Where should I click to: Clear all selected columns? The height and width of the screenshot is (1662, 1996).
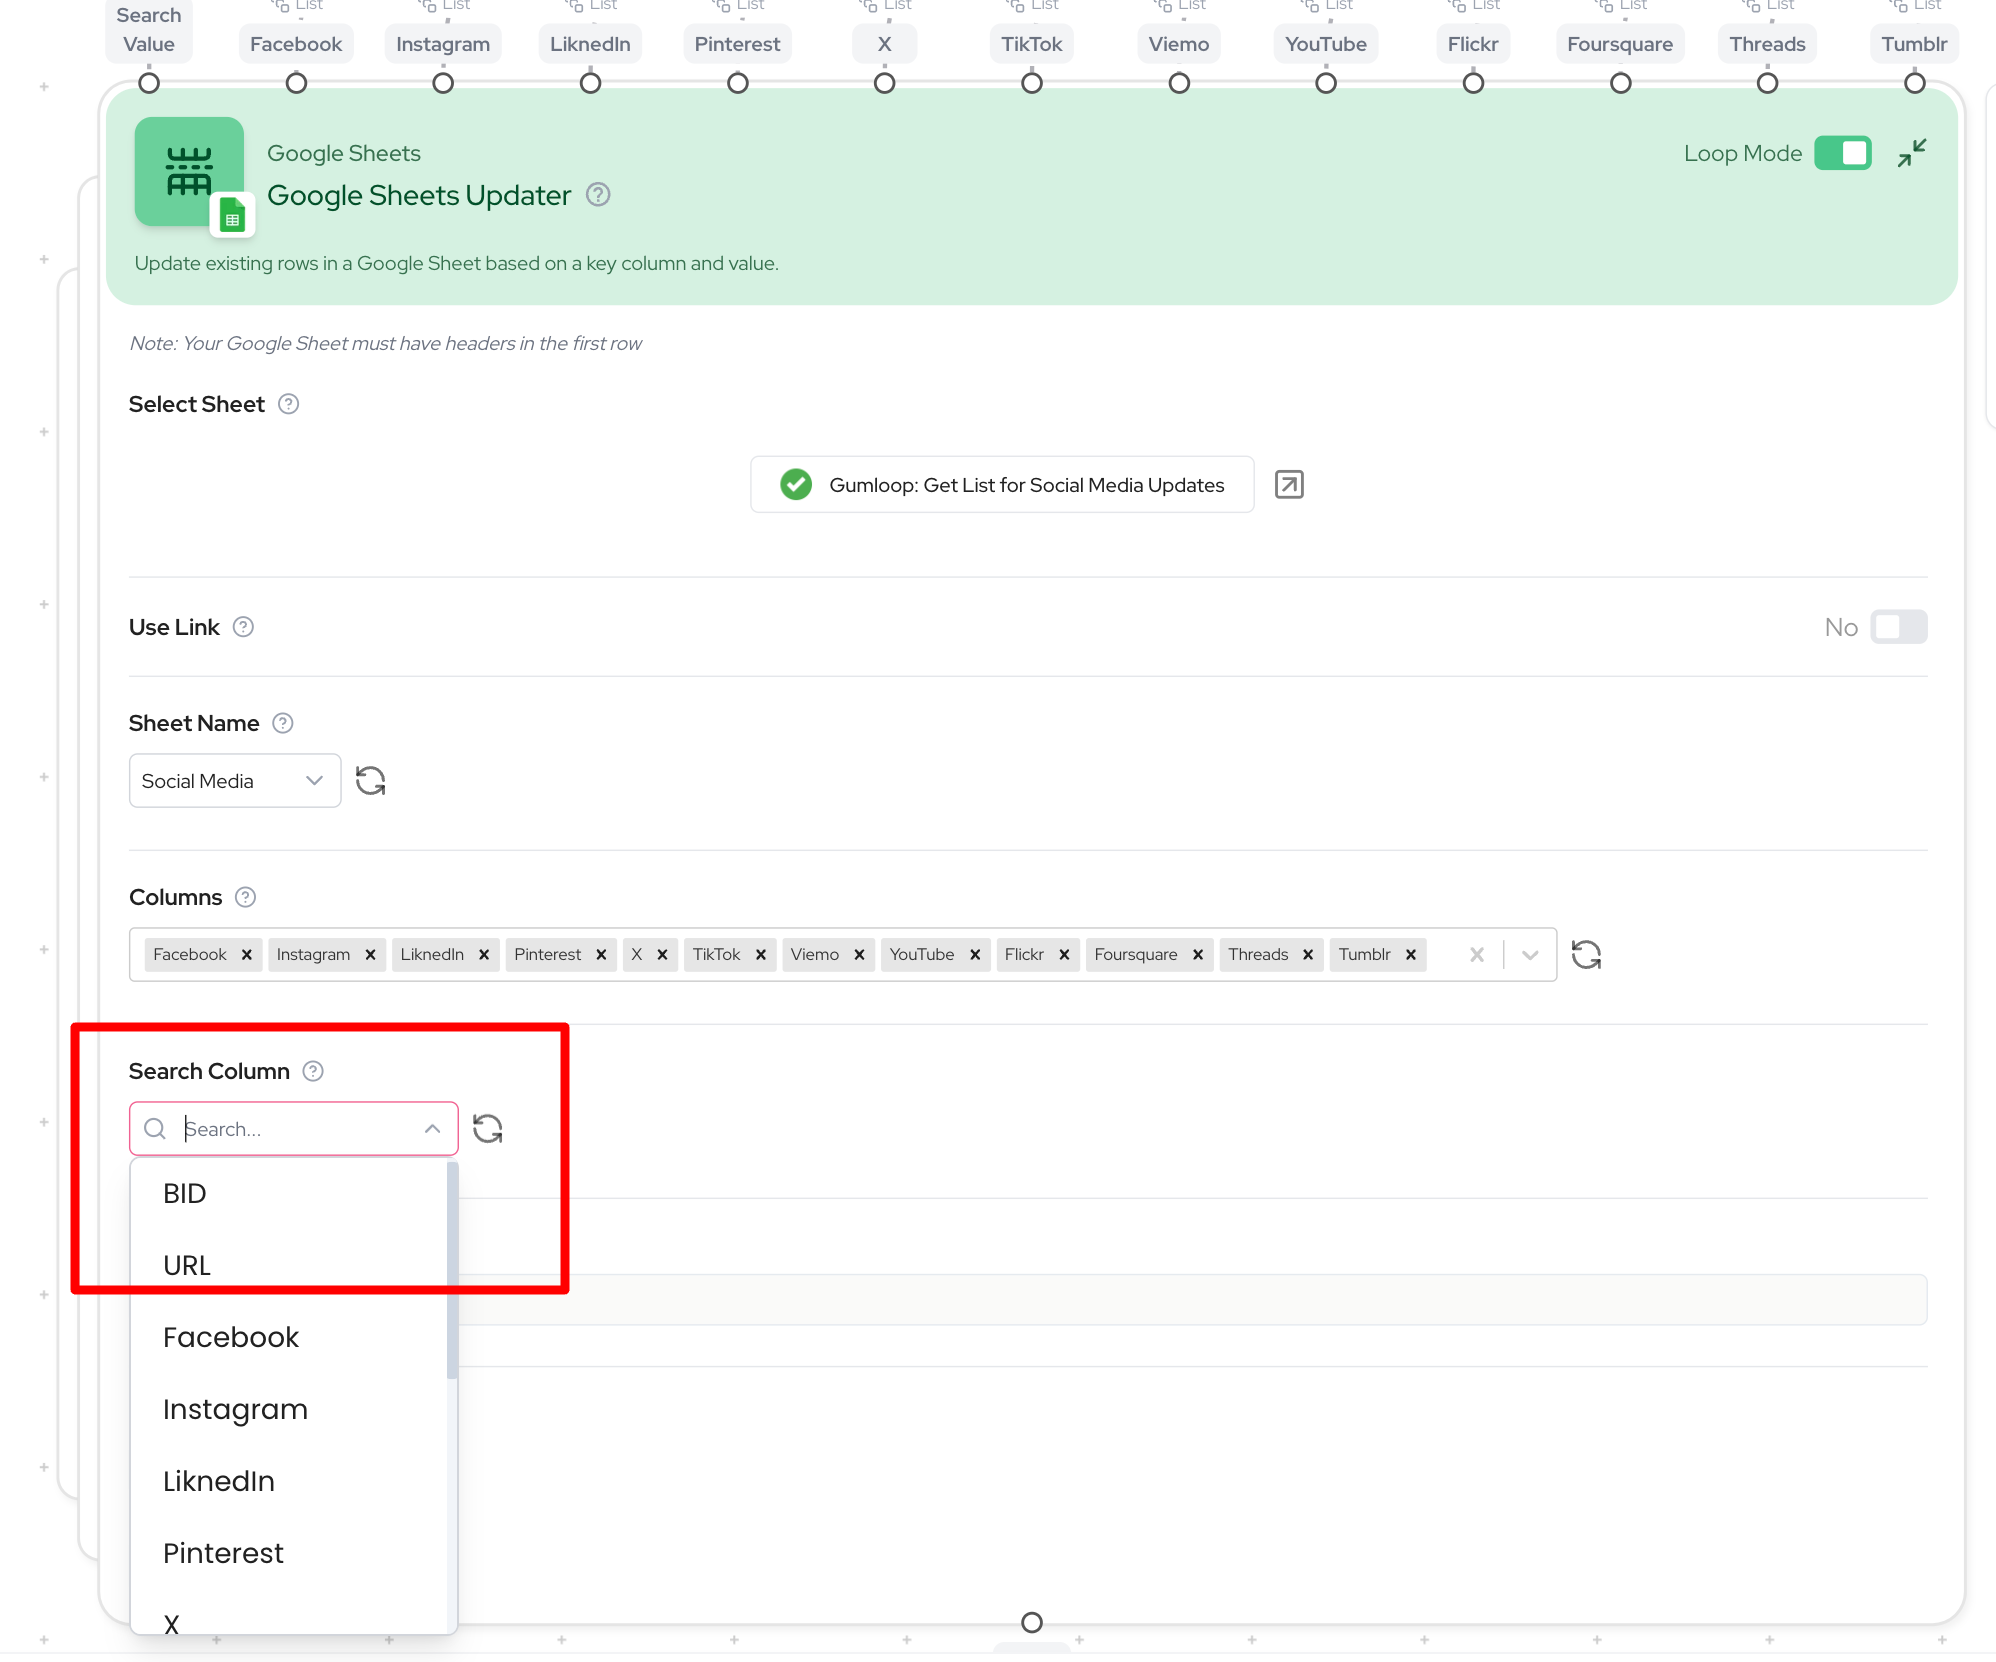click(x=1477, y=955)
